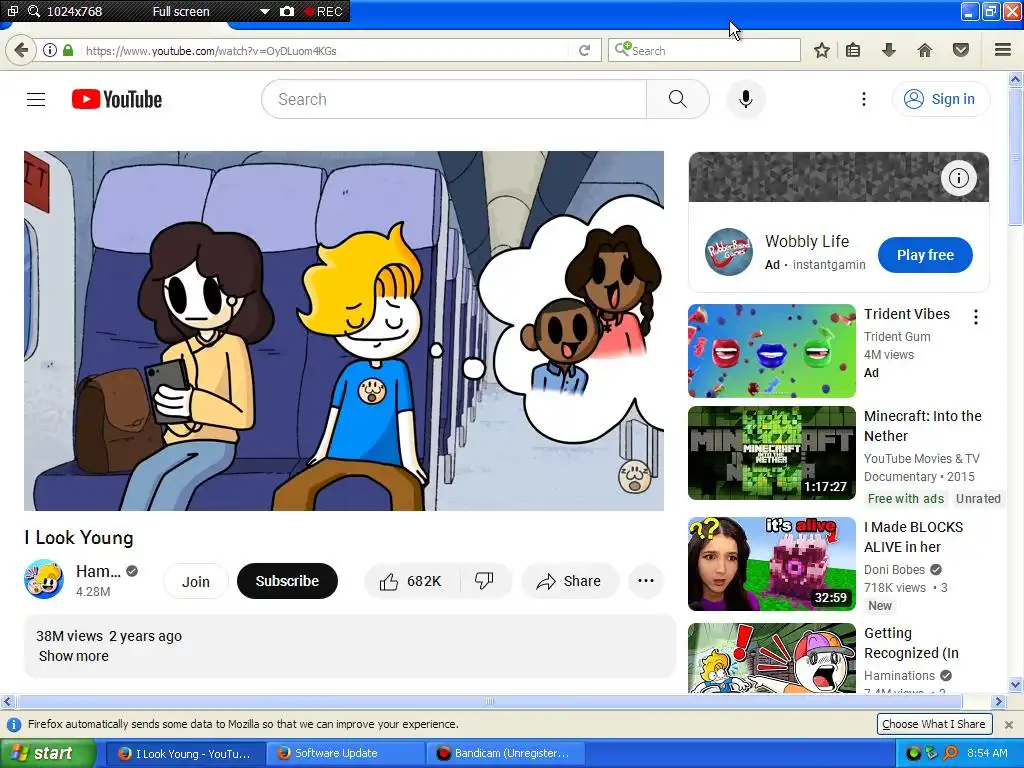Screen dimensions: 1024x768
Task: Click the browser back arrow
Action: point(21,50)
